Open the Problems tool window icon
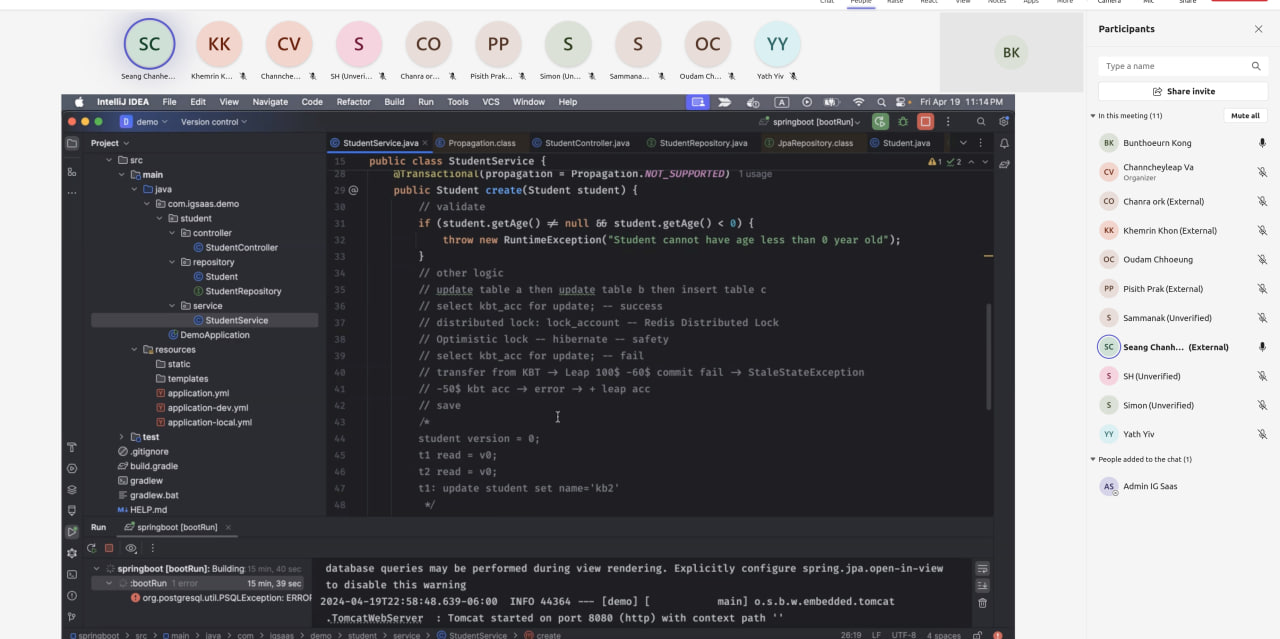1280x639 pixels. 72,595
